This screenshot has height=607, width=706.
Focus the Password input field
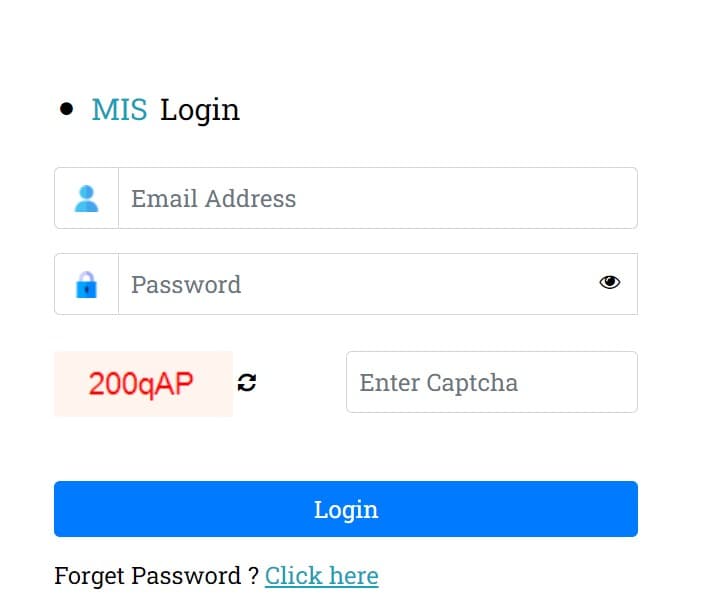click(x=378, y=284)
